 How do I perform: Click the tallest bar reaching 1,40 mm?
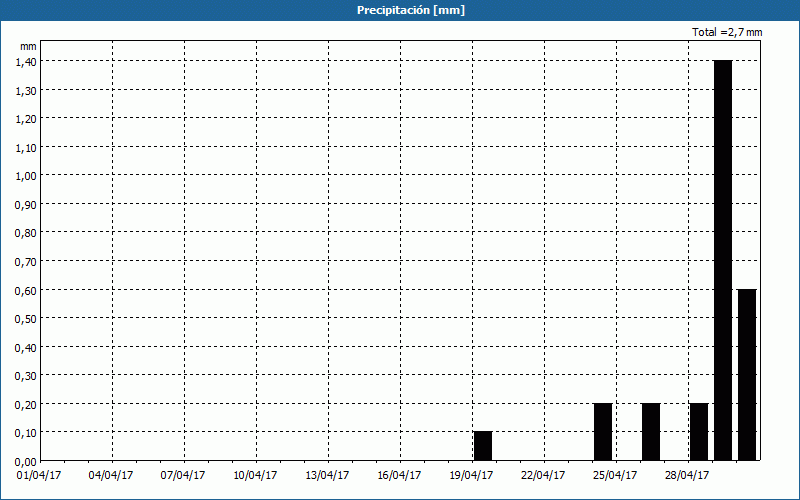[723, 260]
